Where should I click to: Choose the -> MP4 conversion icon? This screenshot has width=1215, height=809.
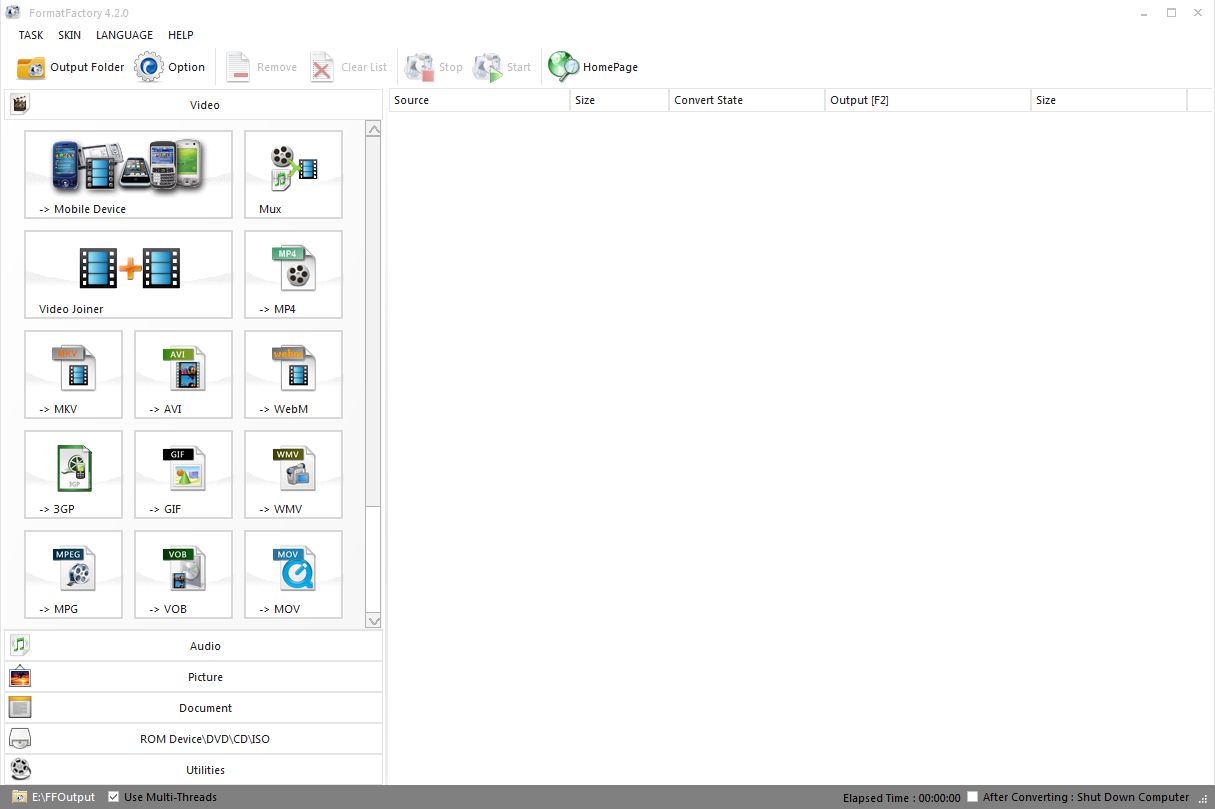(293, 274)
